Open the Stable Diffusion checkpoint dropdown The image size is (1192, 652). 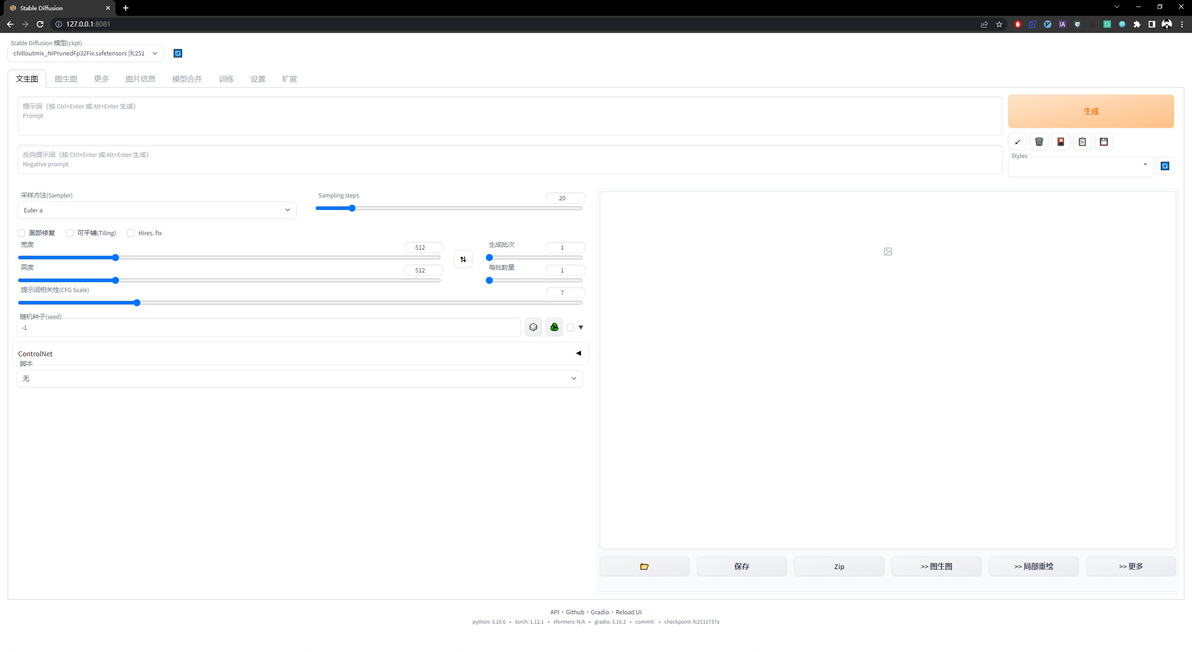coord(85,53)
